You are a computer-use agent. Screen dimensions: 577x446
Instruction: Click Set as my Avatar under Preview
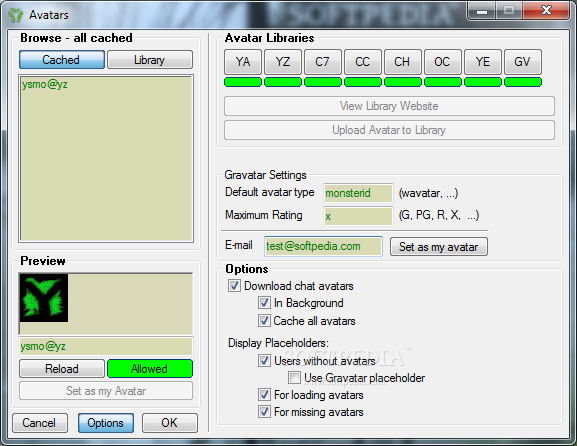coord(106,391)
